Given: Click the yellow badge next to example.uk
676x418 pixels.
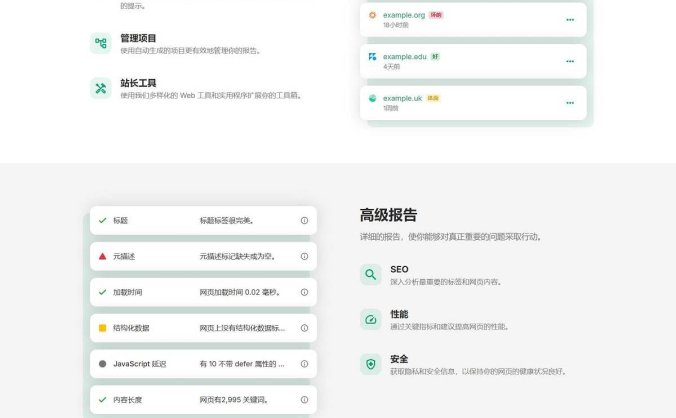Looking at the screenshot, I should point(433,98).
